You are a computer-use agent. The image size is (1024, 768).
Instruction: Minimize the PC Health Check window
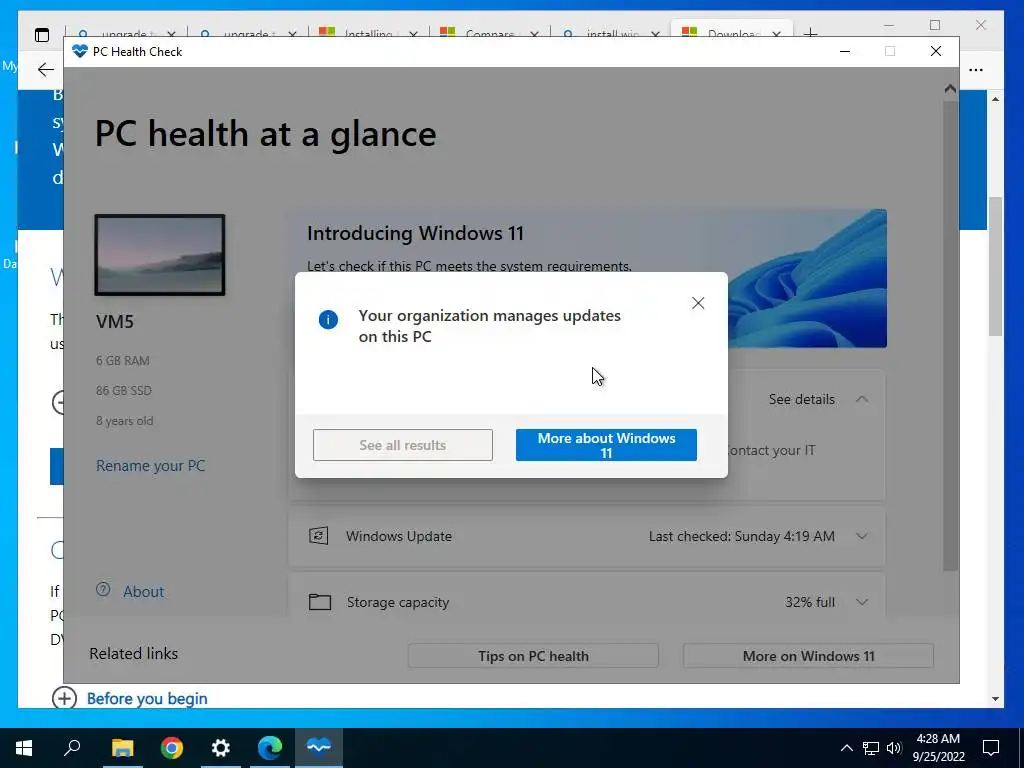point(844,51)
